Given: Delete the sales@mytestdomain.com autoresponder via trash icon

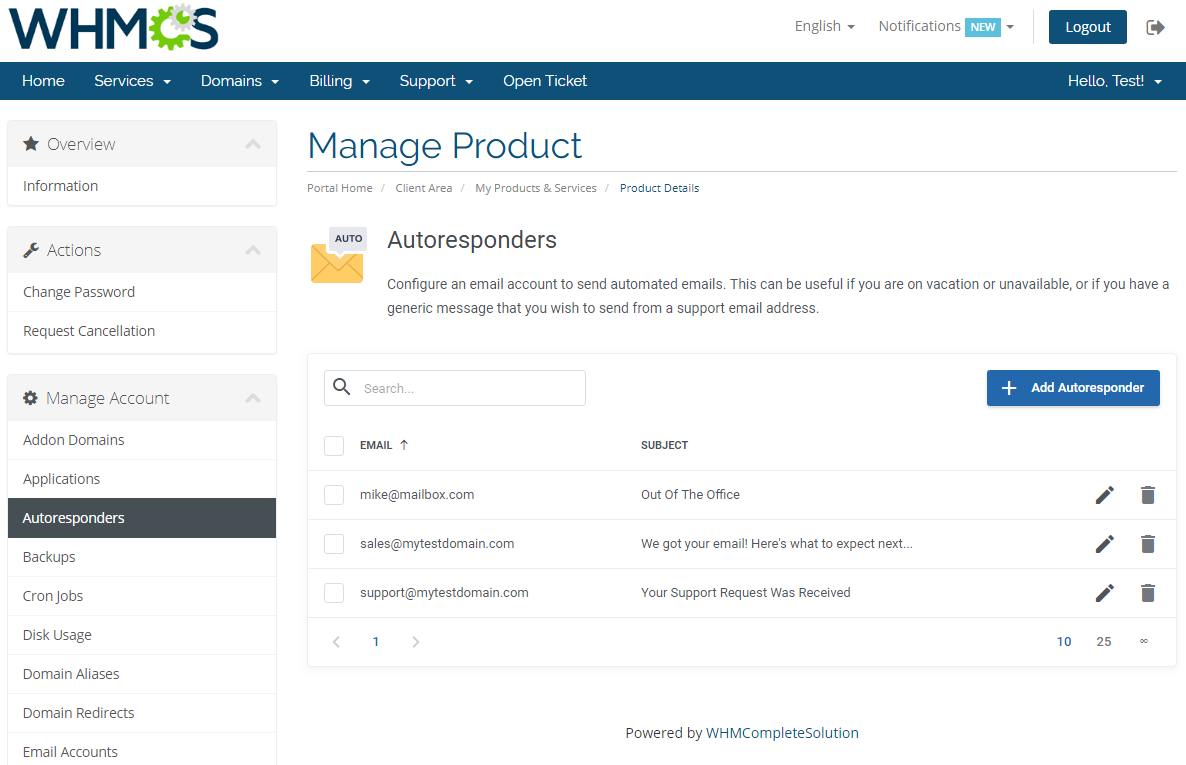Looking at the screenshot, I should [x=1147, y=544].
